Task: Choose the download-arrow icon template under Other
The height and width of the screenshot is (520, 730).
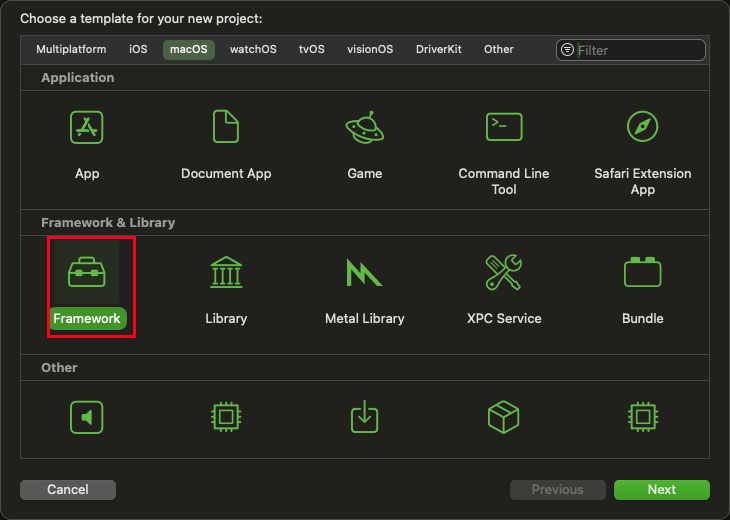Action: [x=365, y=416]
